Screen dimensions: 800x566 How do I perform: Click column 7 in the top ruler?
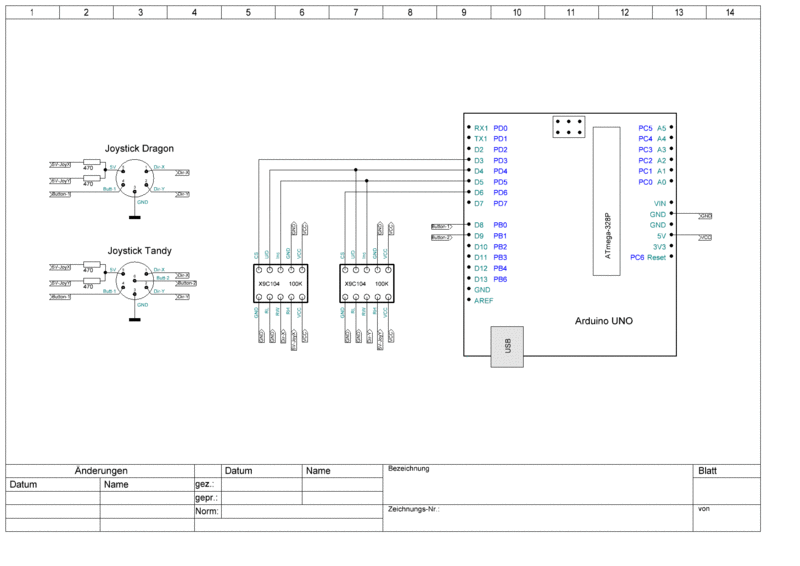356,12
